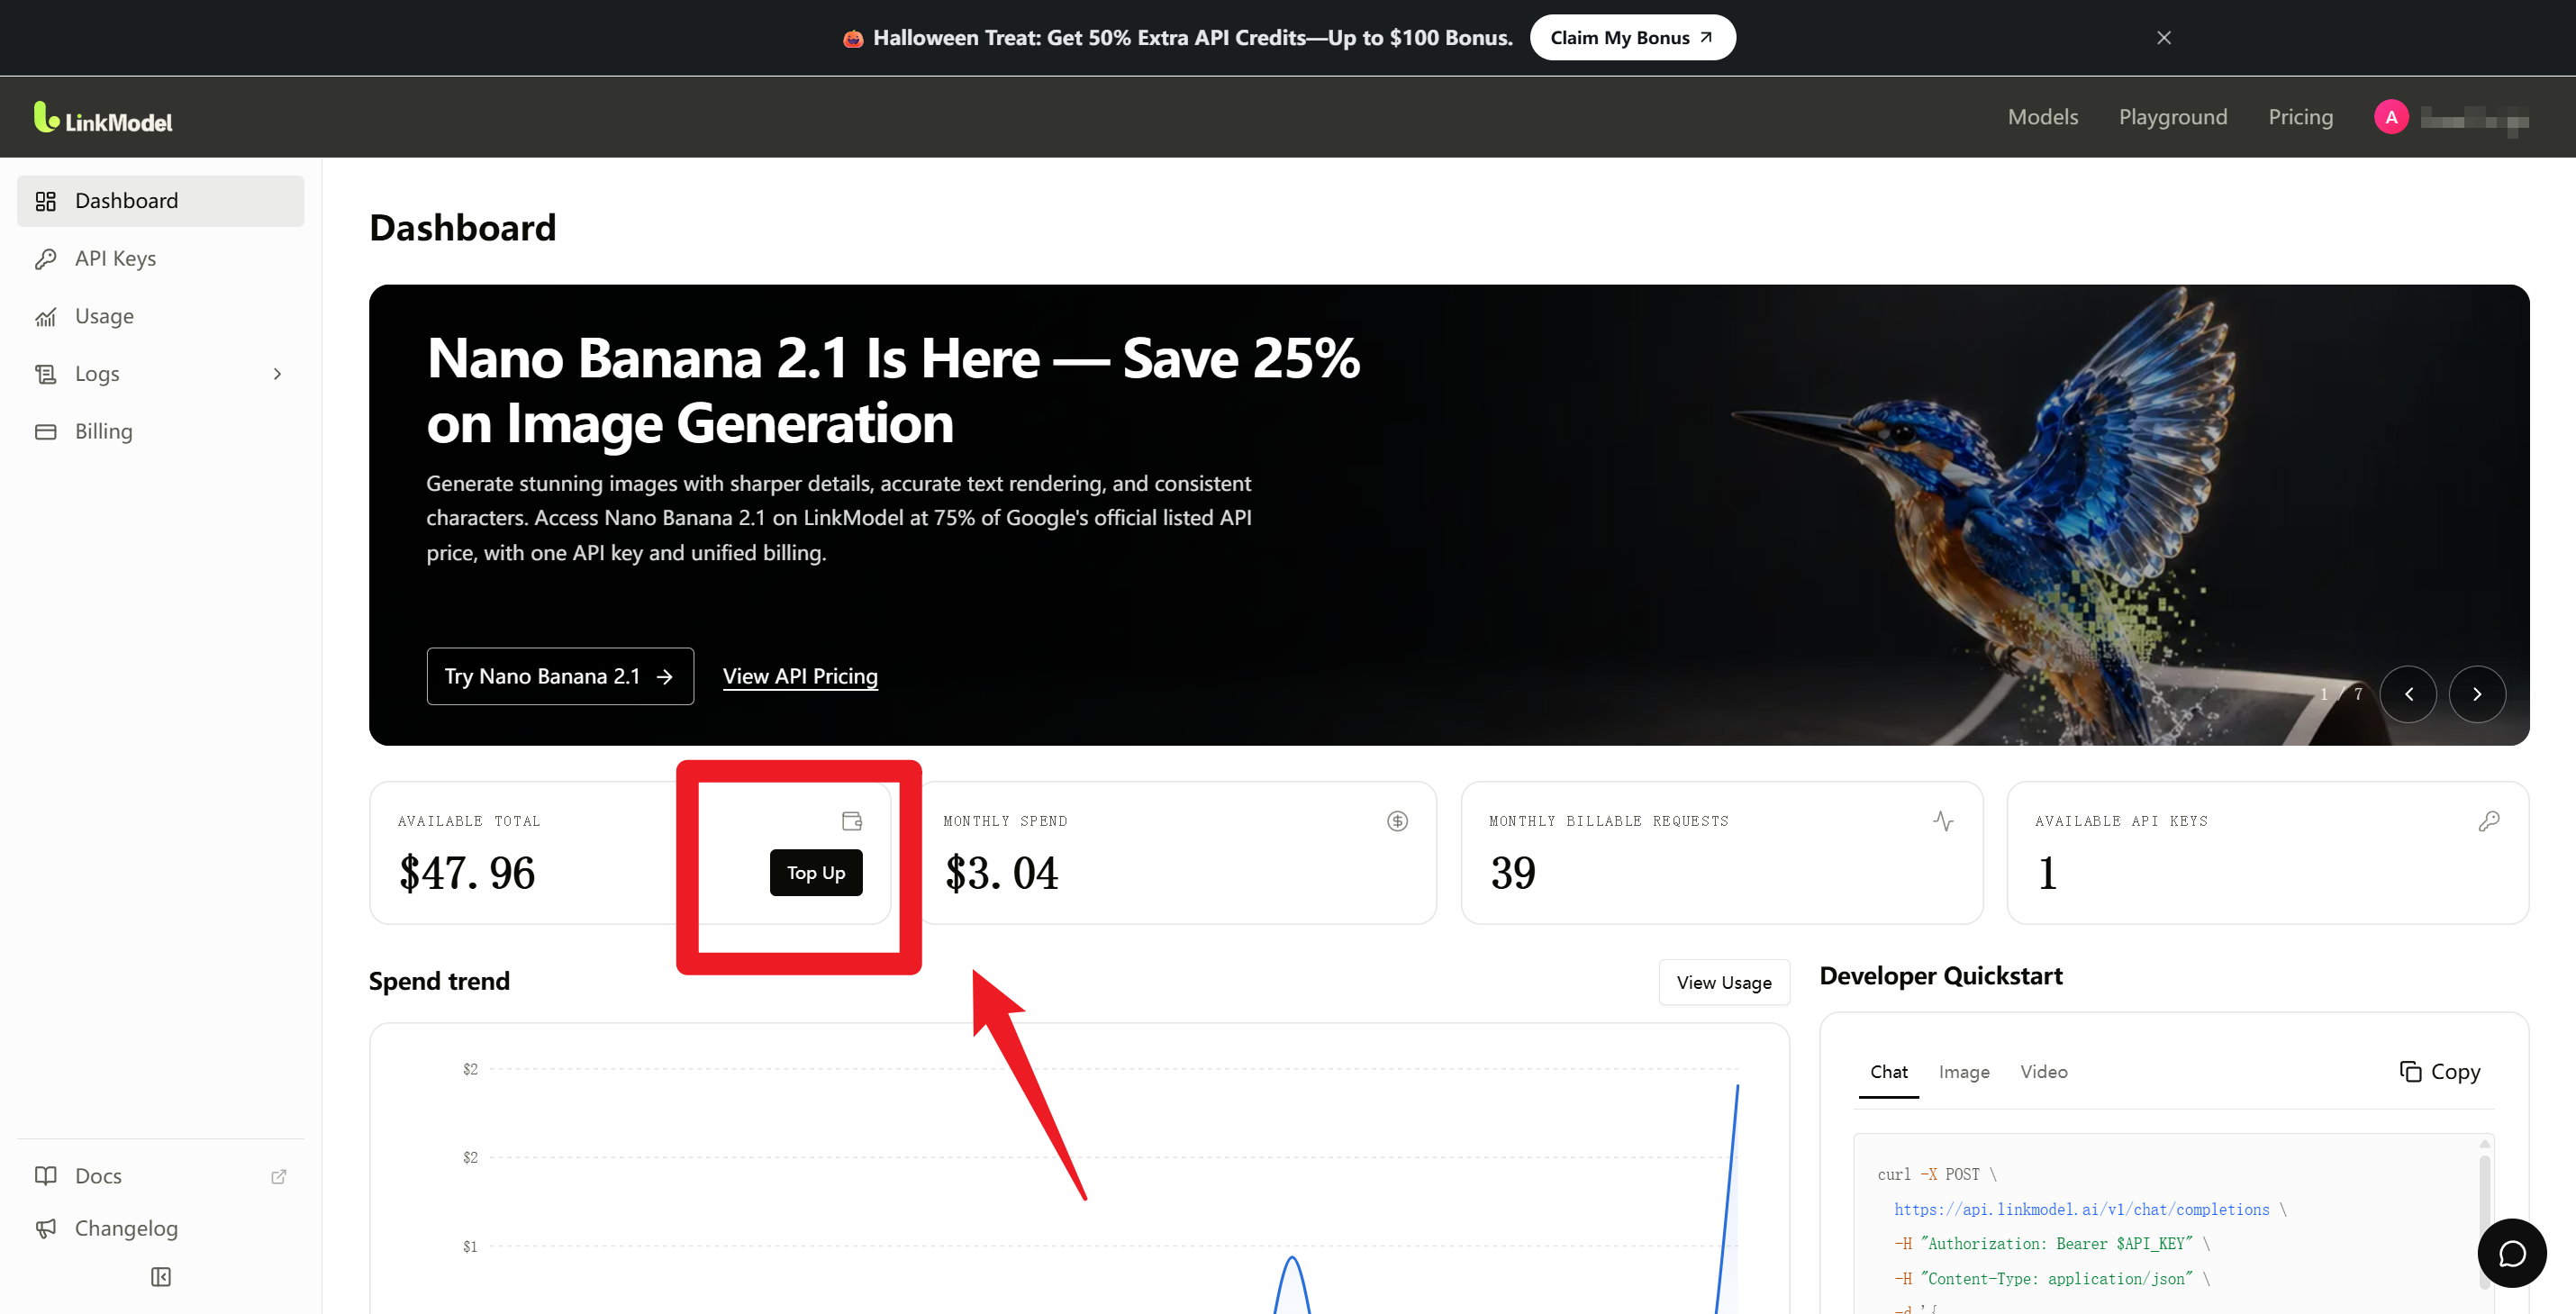Open the chat support bubble icon
Screen dimensions: 2576x1314
(x=2511, y=1253)
